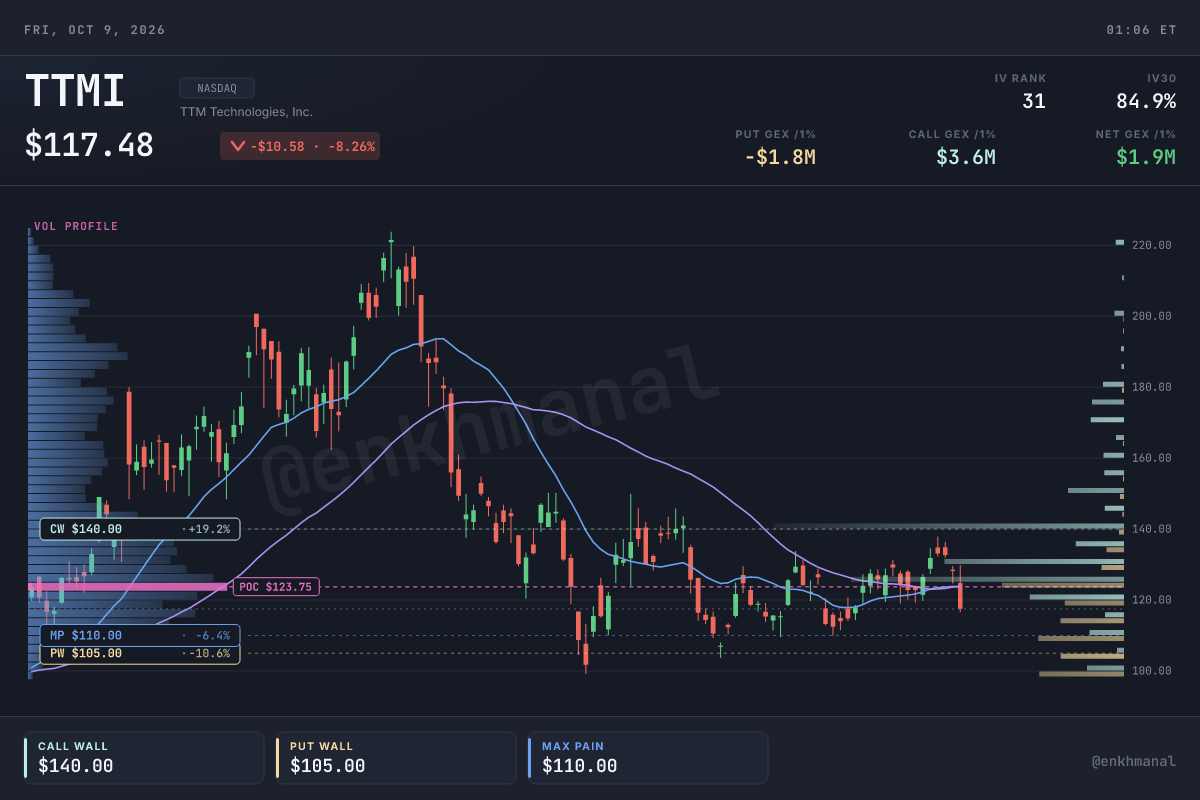The height and width of the screenshot is (800, 1200).
Task: Click the CALL GEX /1% heading
Action: tap(952, 134)
